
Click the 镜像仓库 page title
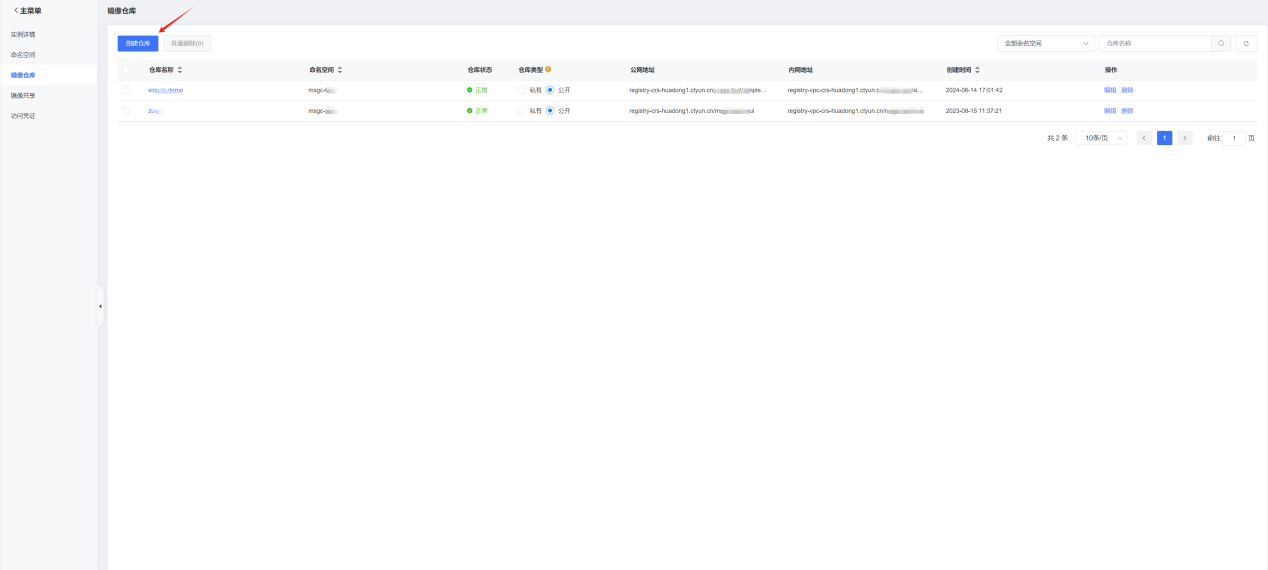click(122, 10)
